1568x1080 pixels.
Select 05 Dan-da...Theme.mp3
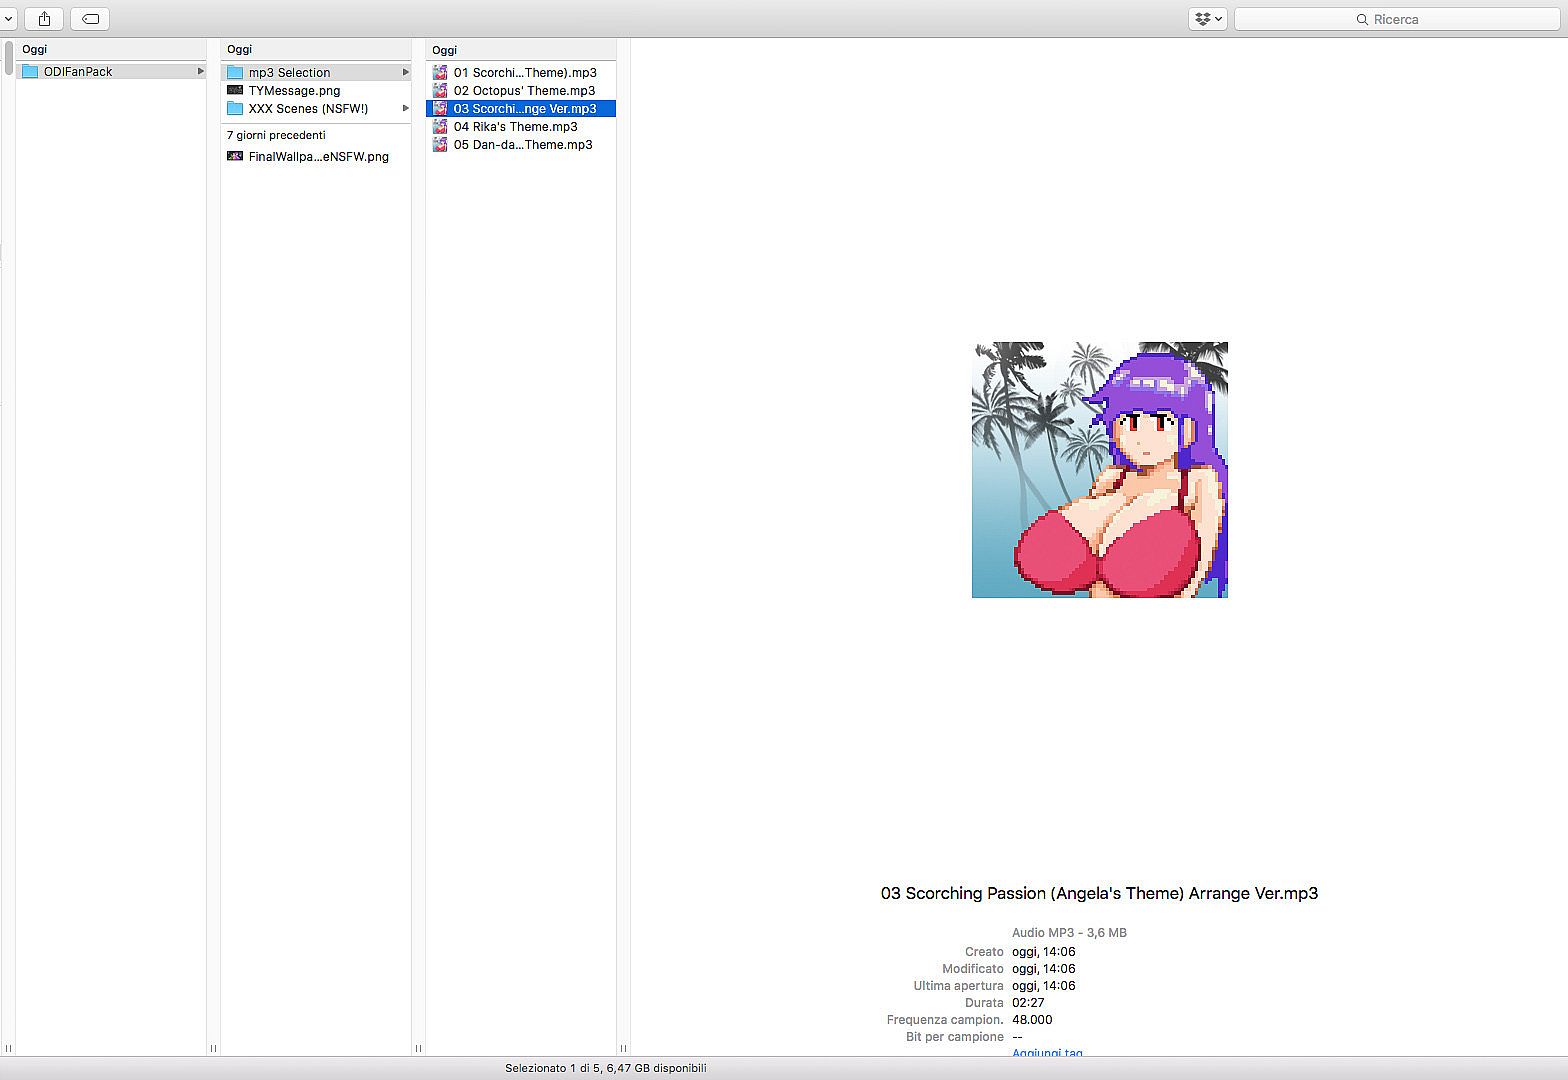[x=522, y=145]
